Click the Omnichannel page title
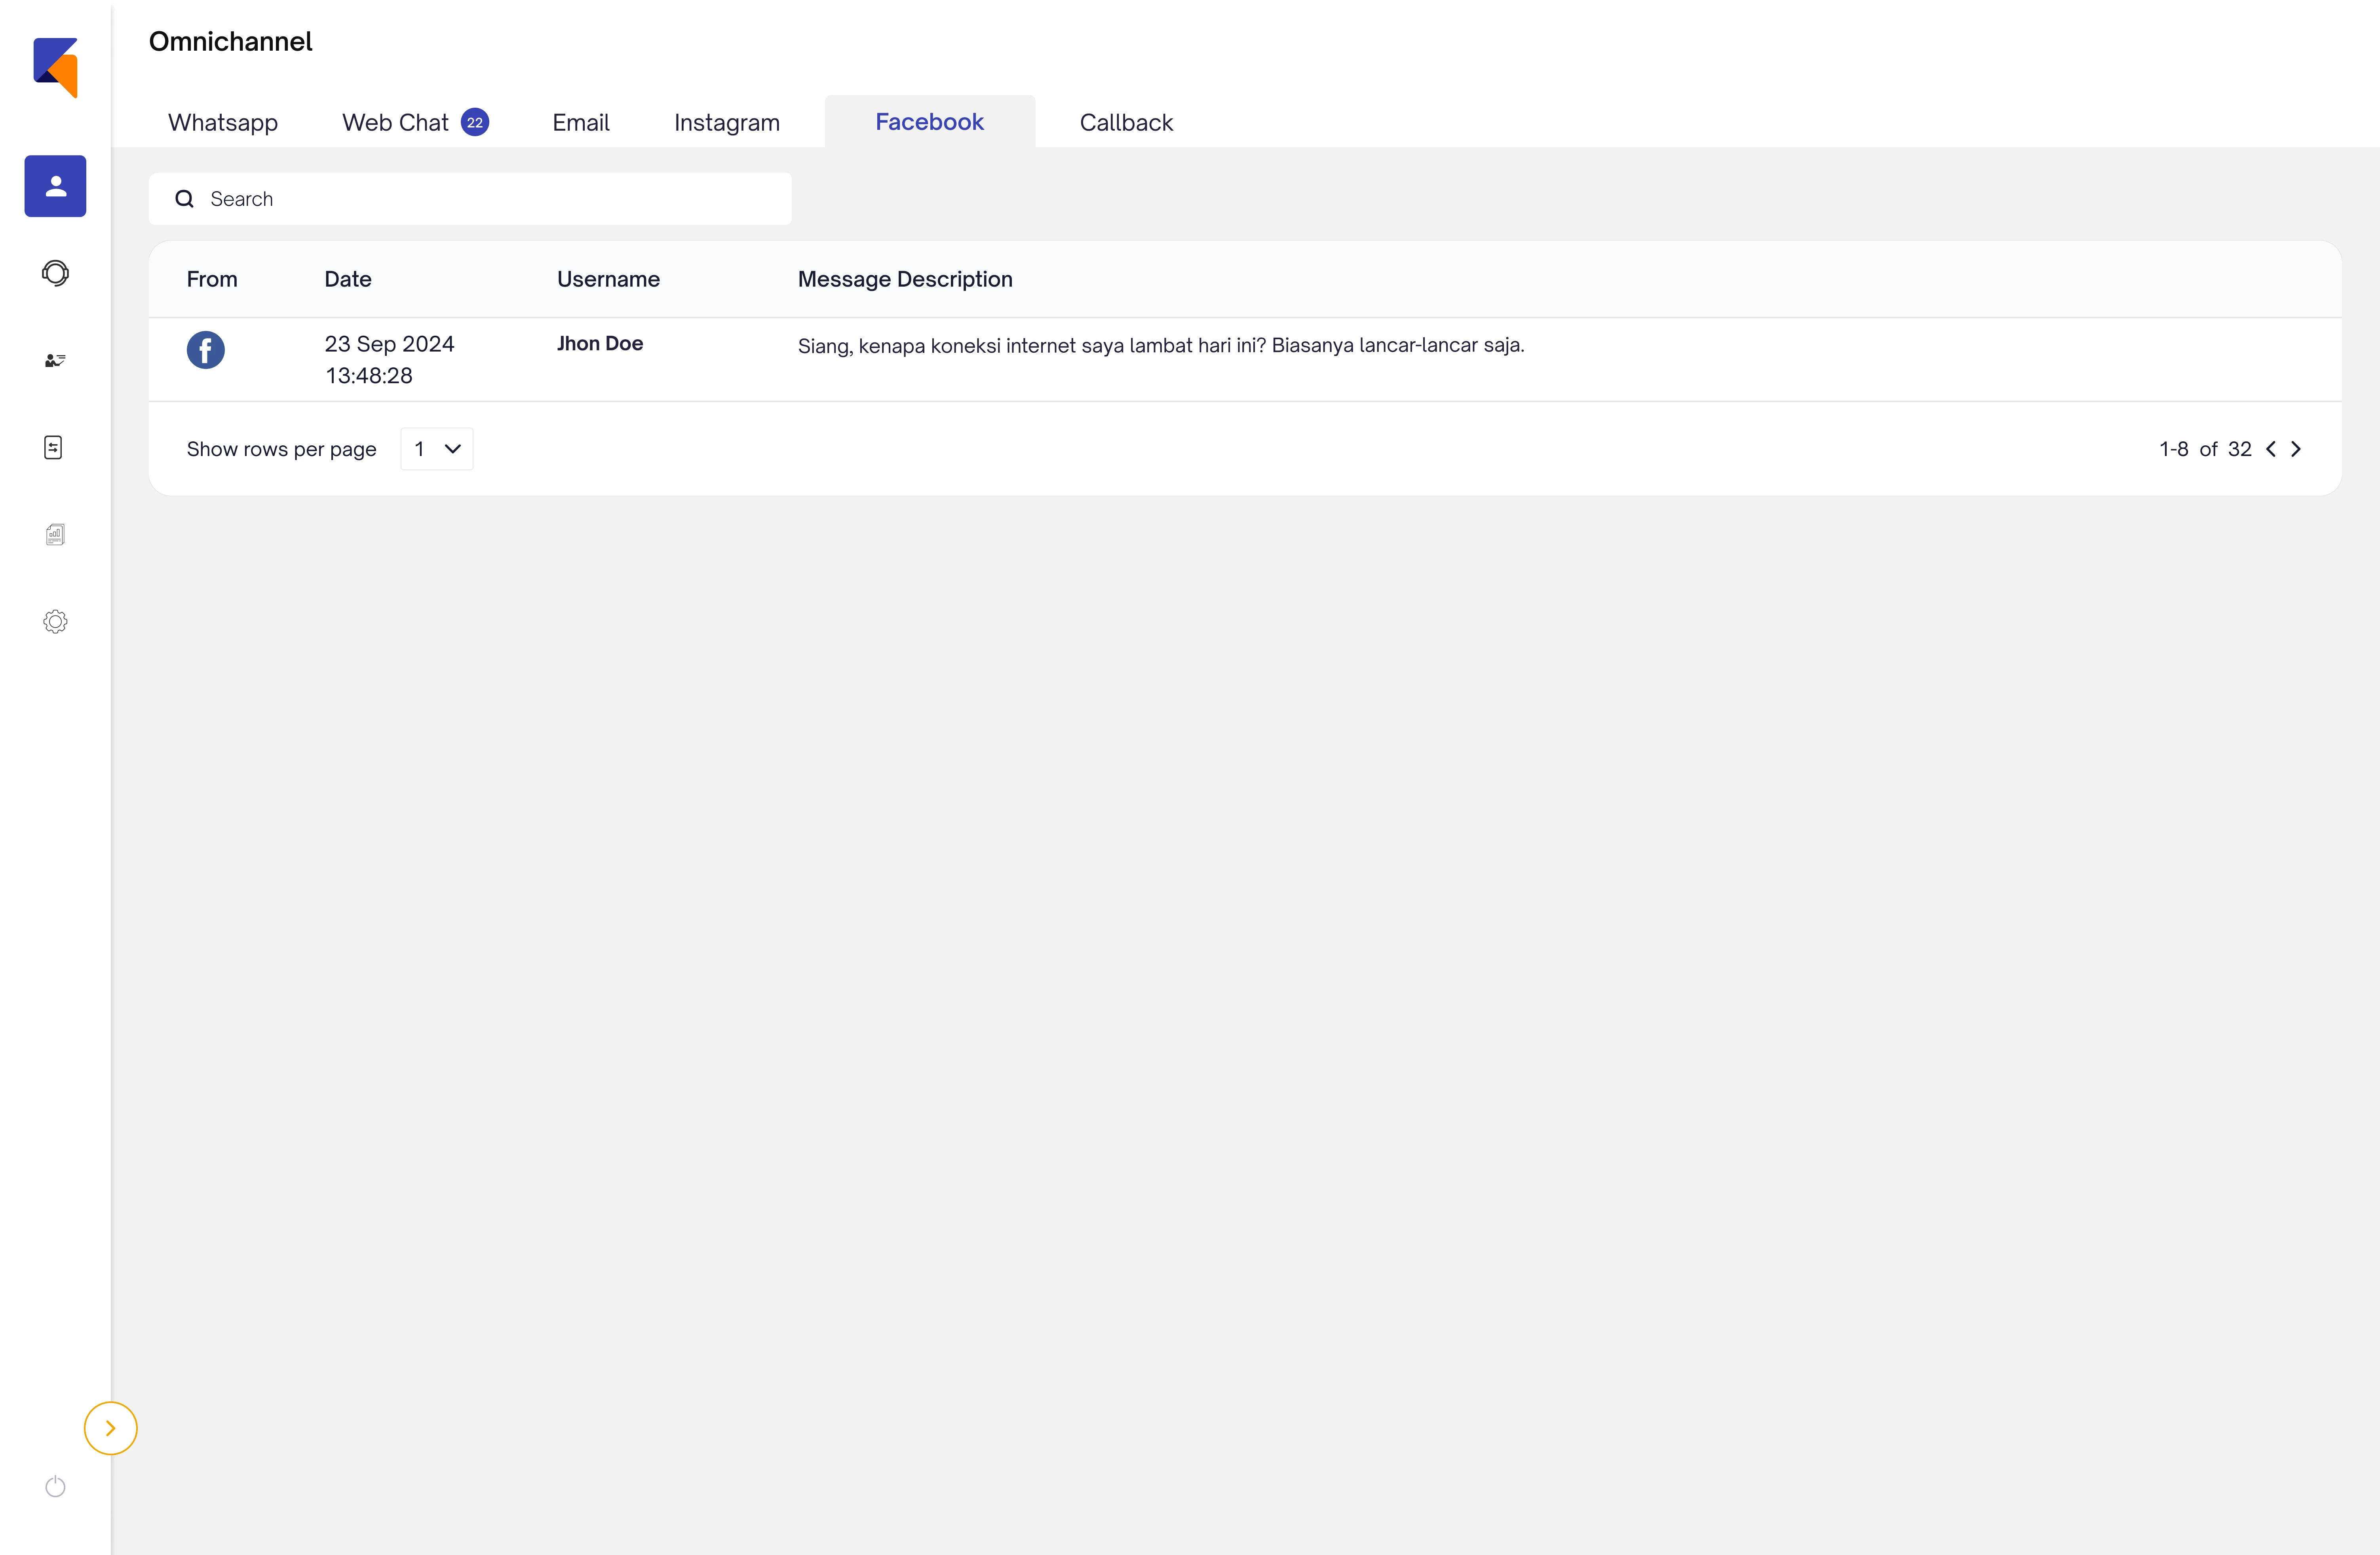The height and width of the screenshot is (1555, 2380). click(231, 41)
